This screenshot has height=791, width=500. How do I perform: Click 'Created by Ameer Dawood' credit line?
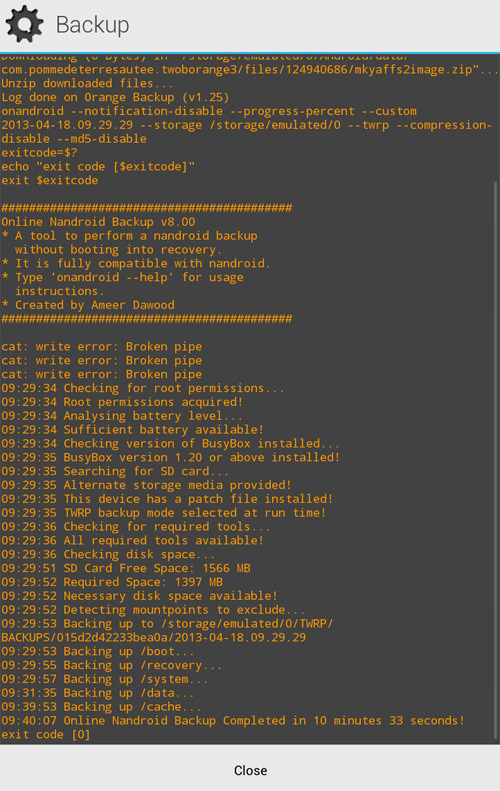click(x=88, y=305)
